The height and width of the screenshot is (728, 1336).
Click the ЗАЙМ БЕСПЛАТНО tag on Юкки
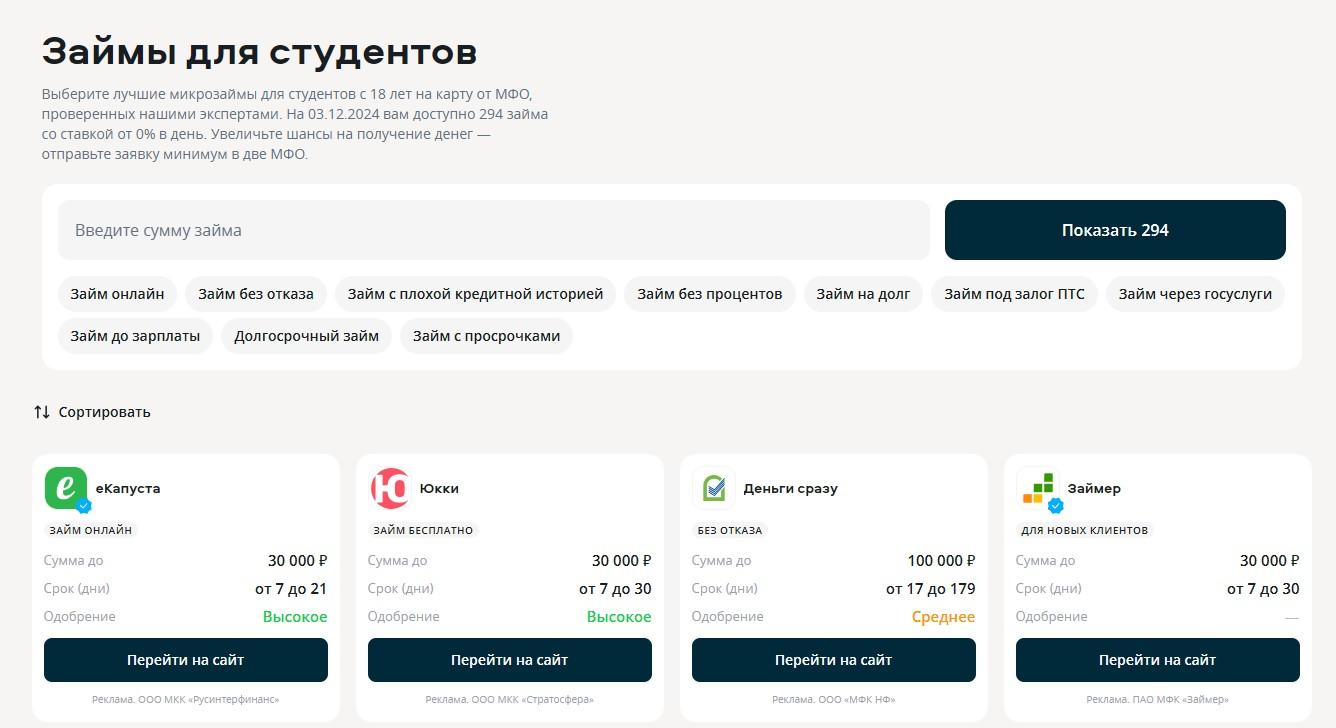tap(423, 530)
